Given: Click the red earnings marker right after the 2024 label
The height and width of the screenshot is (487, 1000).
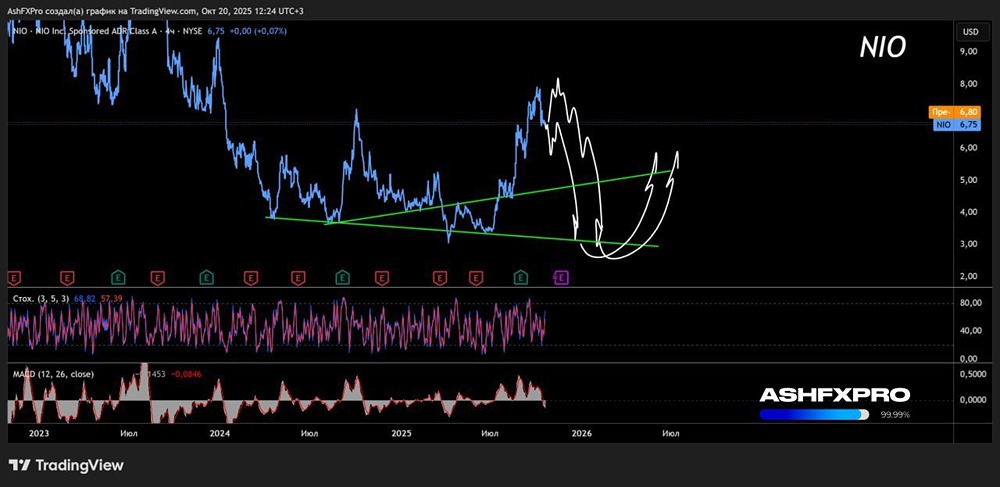Looking at the screenshot, I should point(251,277).
